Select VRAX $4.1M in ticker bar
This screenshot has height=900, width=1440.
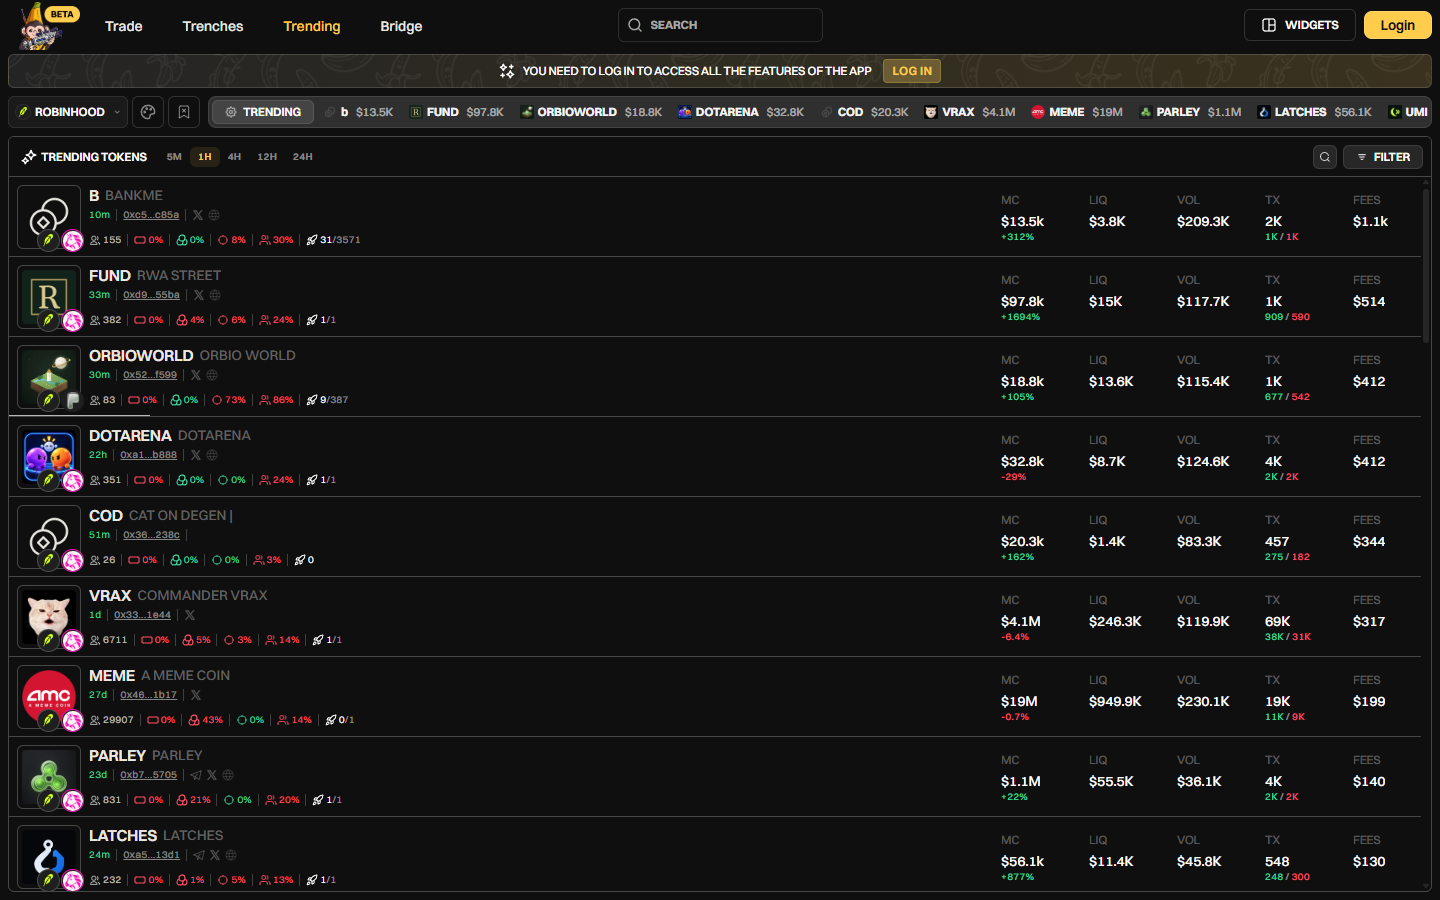coord(969,112)
